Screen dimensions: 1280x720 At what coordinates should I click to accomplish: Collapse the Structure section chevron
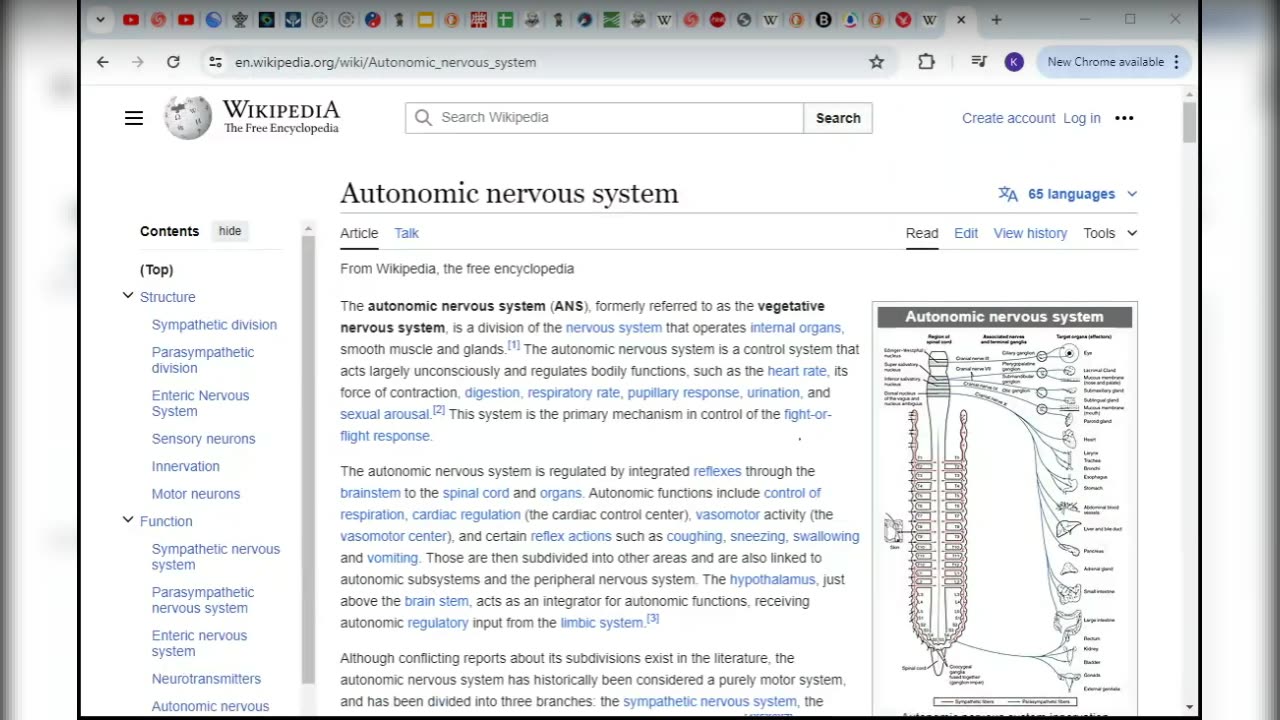pos(128,296)
